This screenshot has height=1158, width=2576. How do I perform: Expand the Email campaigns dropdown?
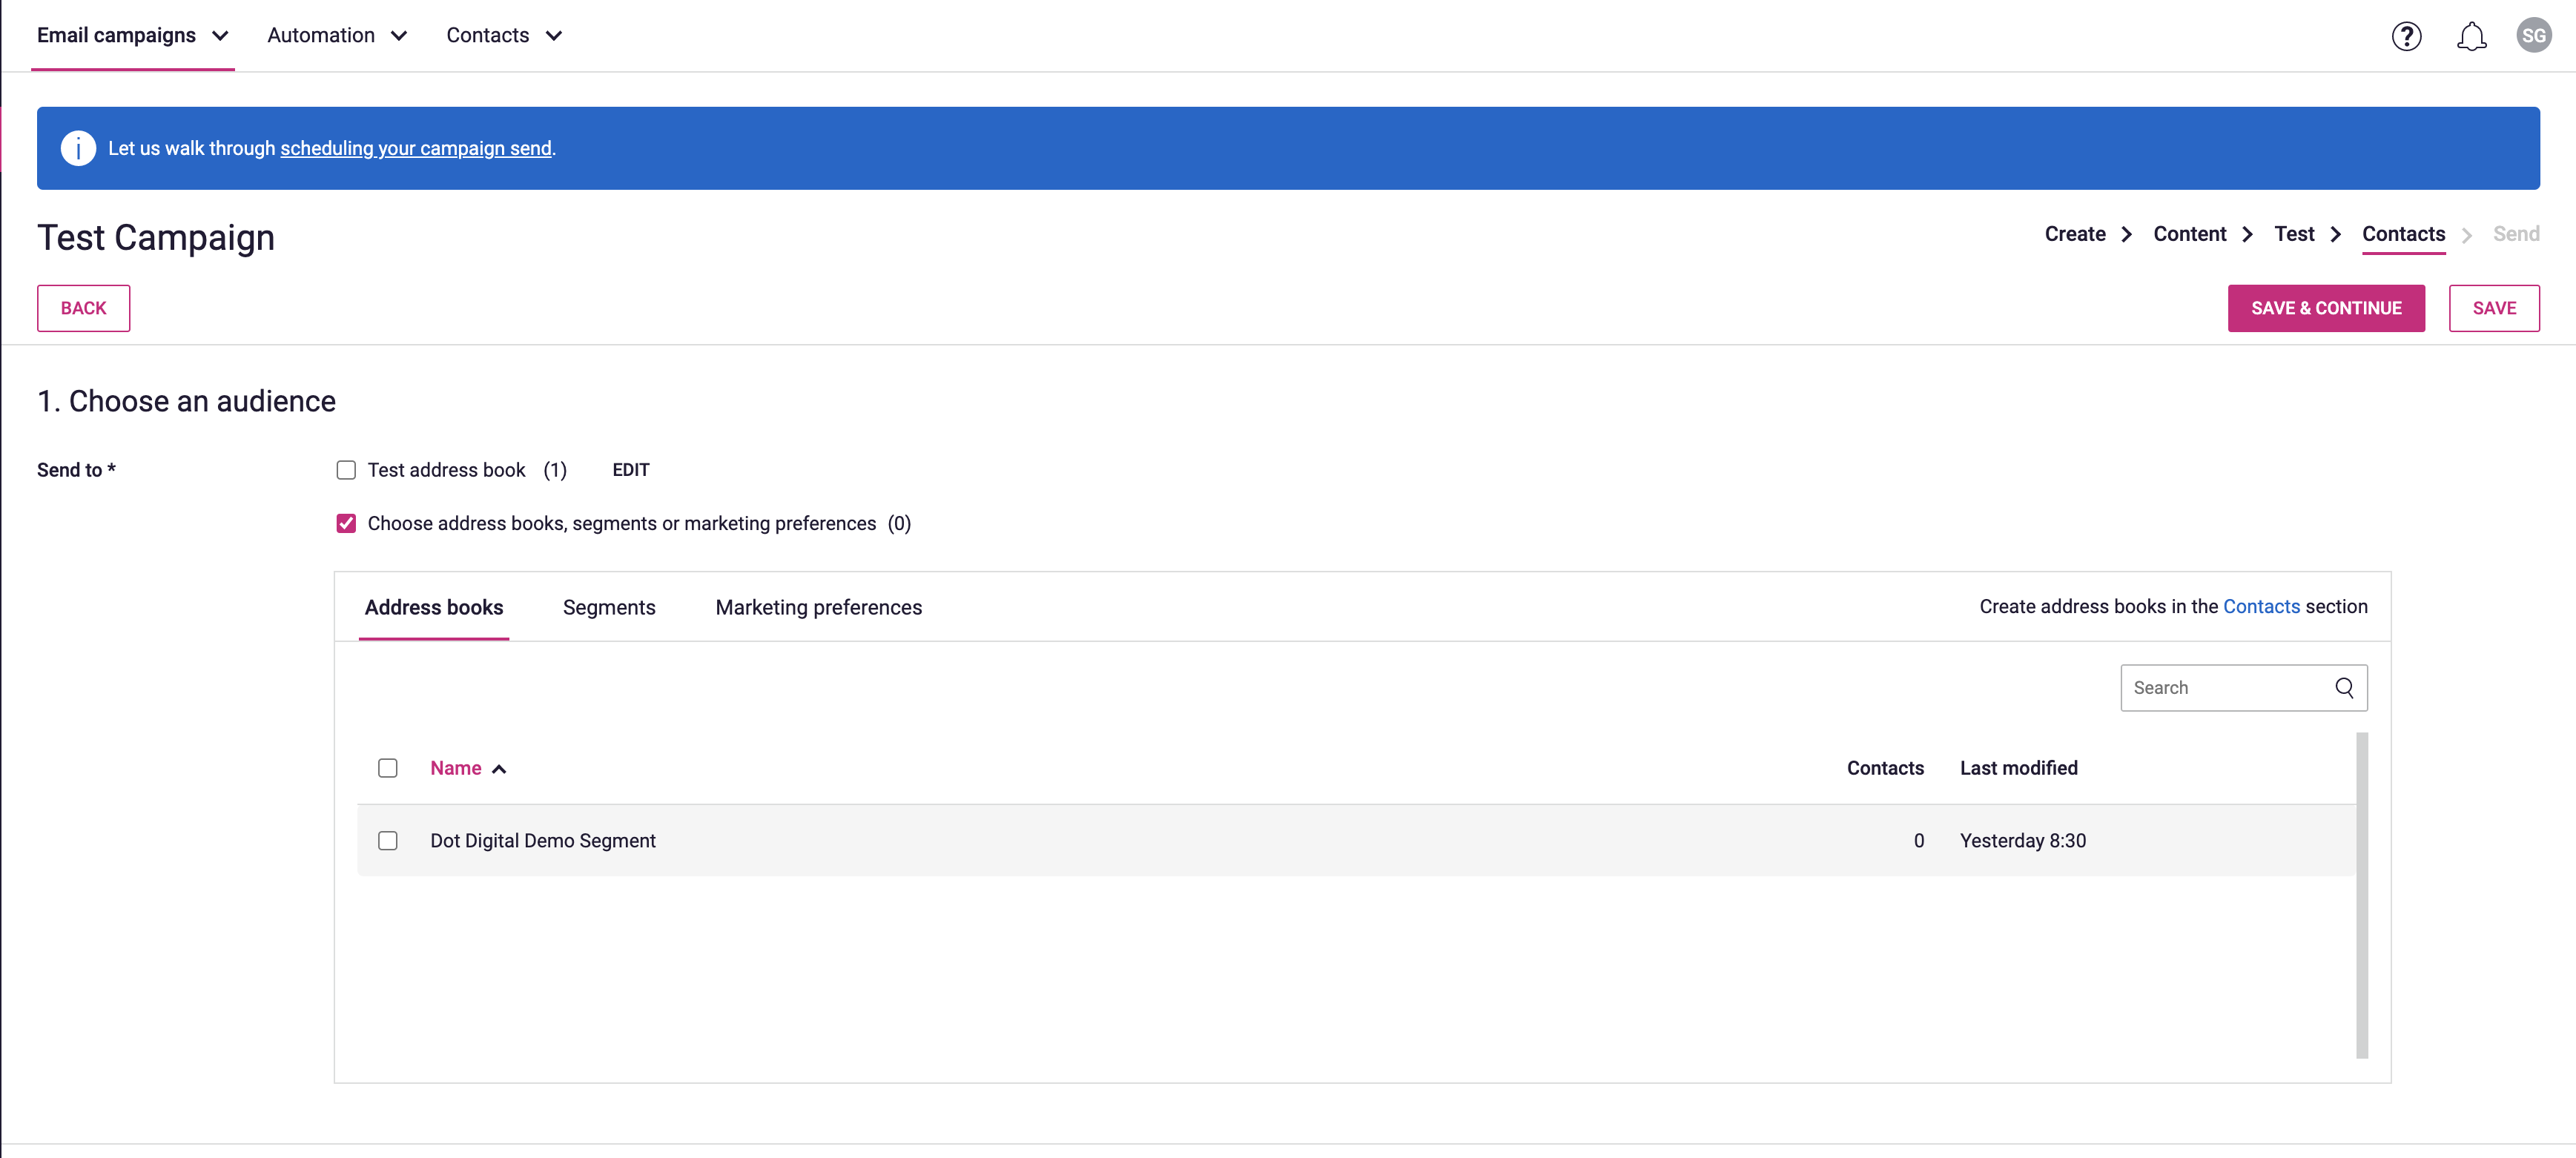point(133,36)
